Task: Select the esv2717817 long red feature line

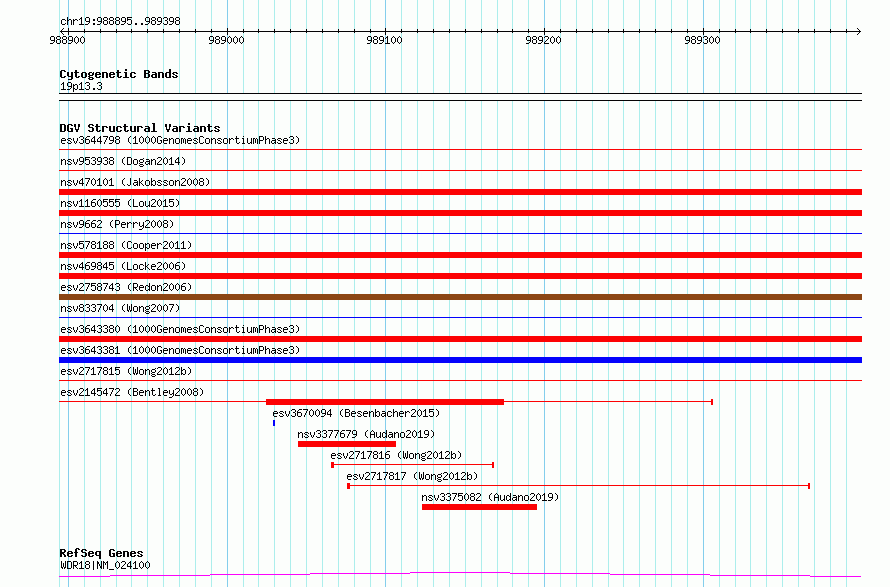Action: pyautogui.click(x=578, y=486)
